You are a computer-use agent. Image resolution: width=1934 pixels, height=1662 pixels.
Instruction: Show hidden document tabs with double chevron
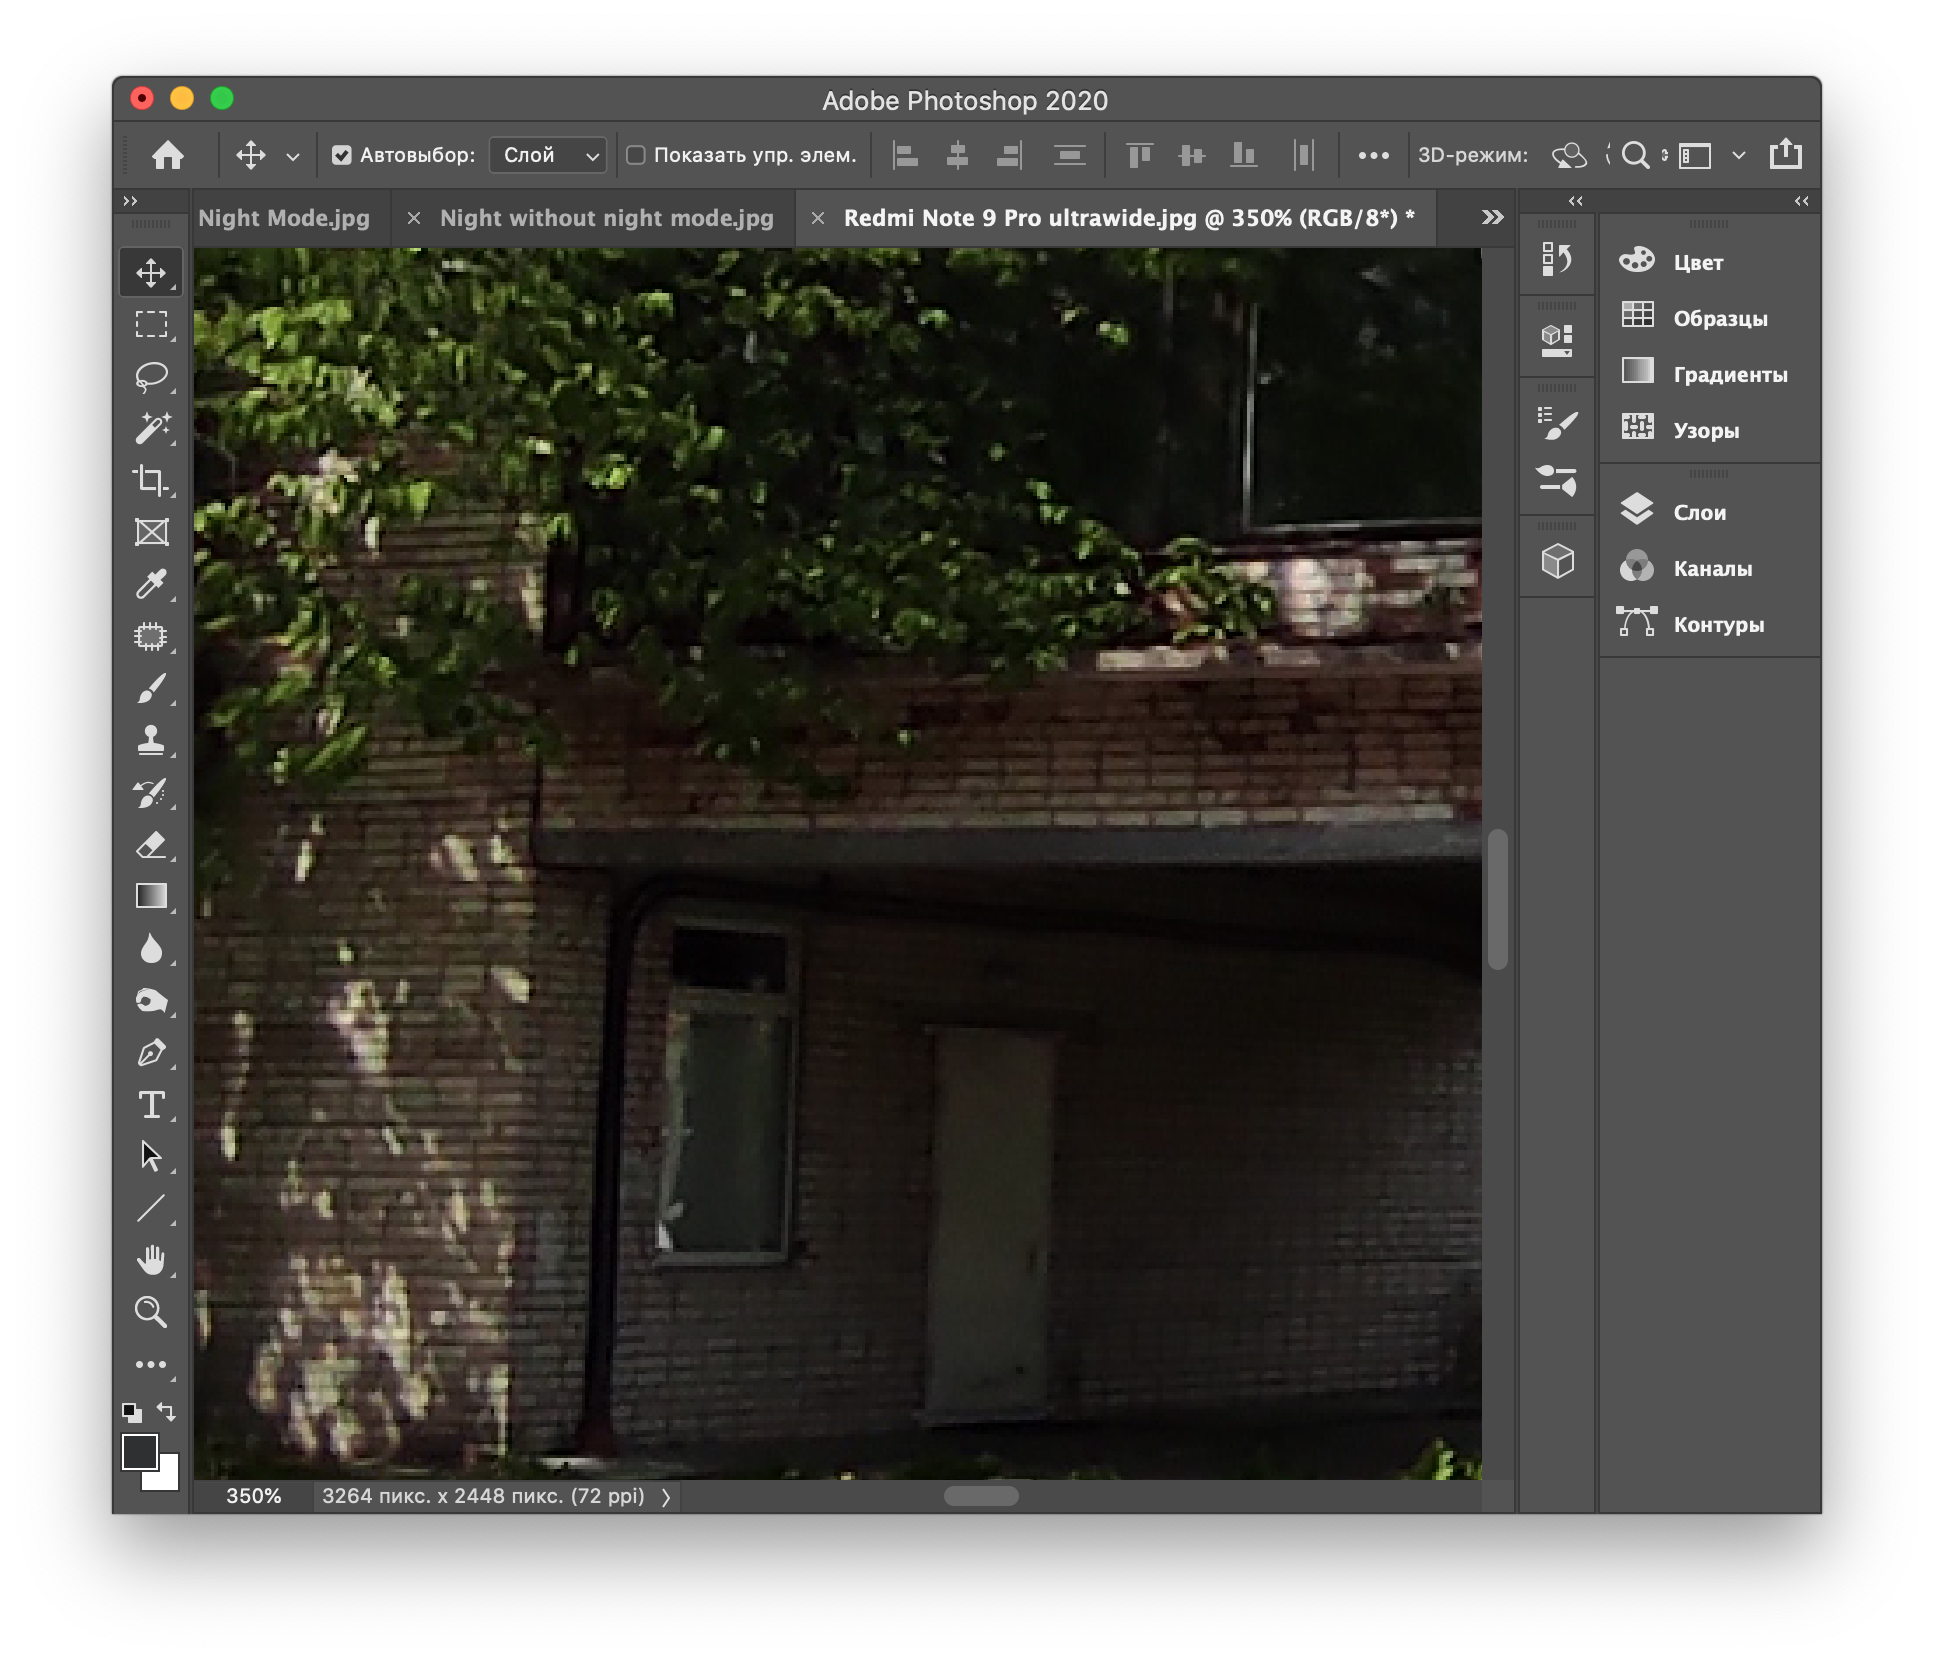(x=1492, y=217)
